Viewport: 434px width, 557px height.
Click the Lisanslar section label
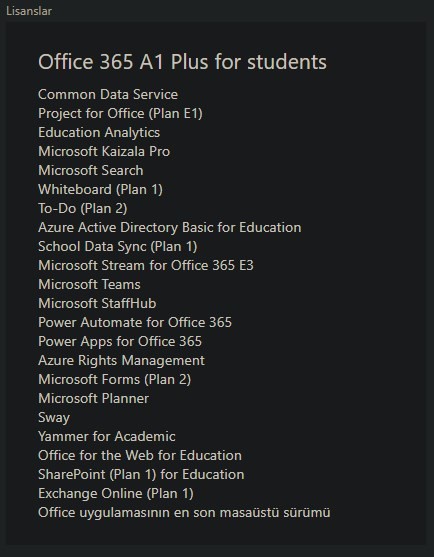tap(29, 11)
